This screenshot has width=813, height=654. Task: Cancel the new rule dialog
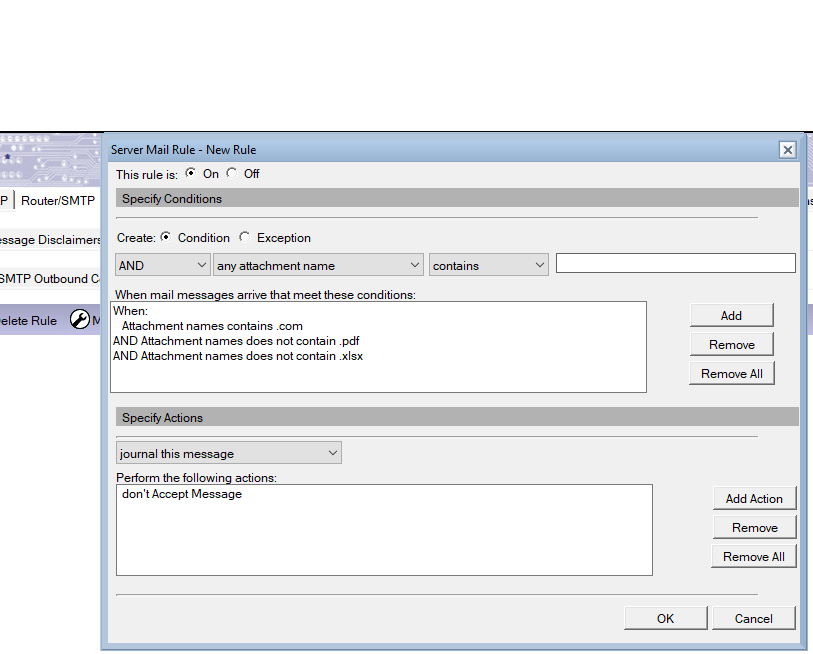(x=753, y=618)
